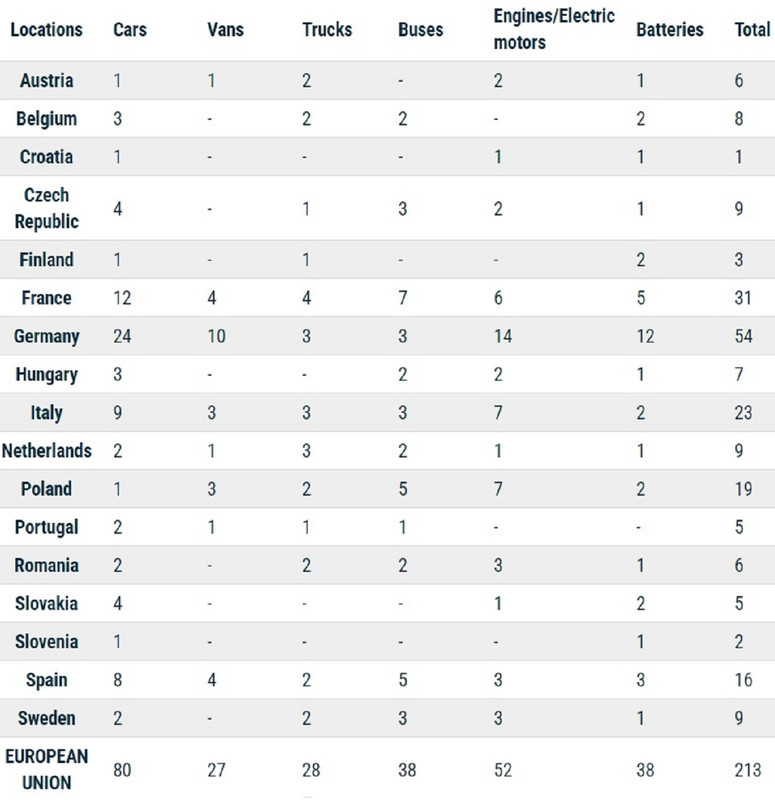
Task: Click France's cars value 12
Action: point(122,298)
